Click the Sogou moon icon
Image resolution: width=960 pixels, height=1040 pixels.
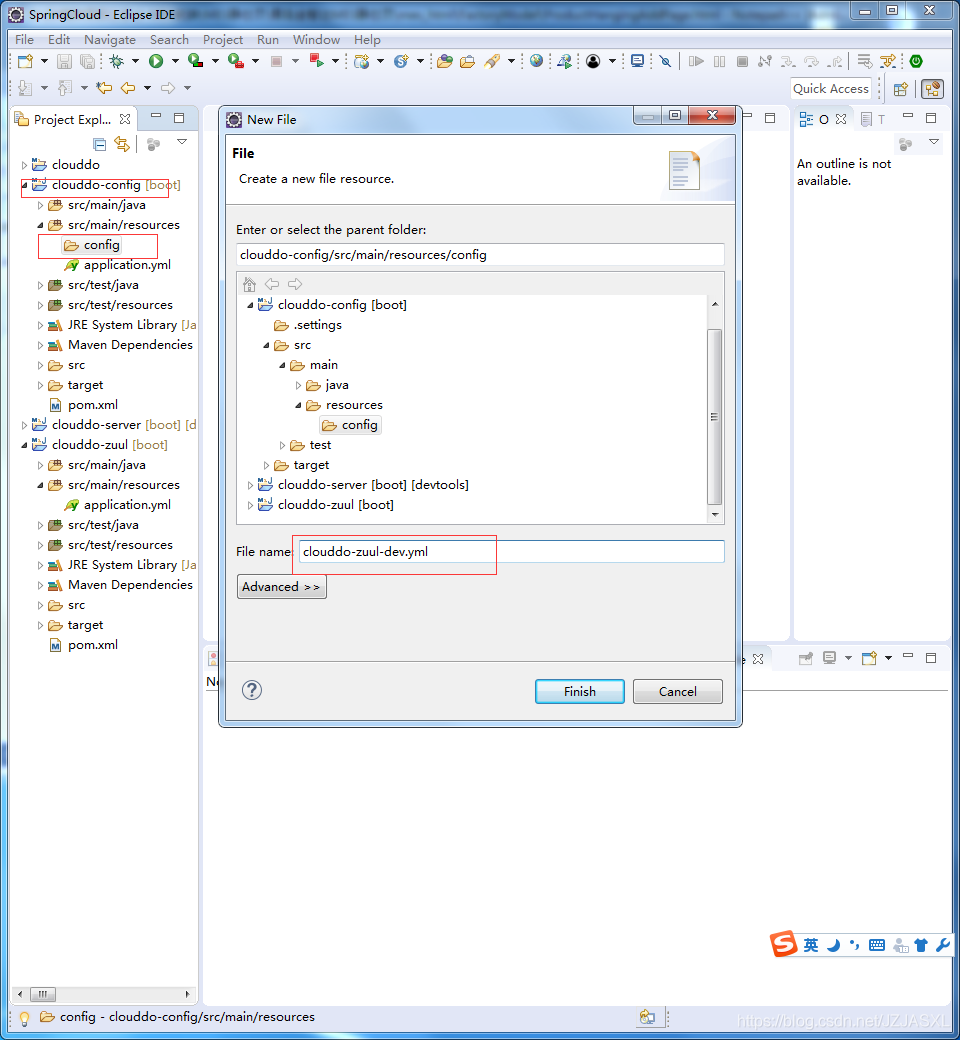point(833,945)
